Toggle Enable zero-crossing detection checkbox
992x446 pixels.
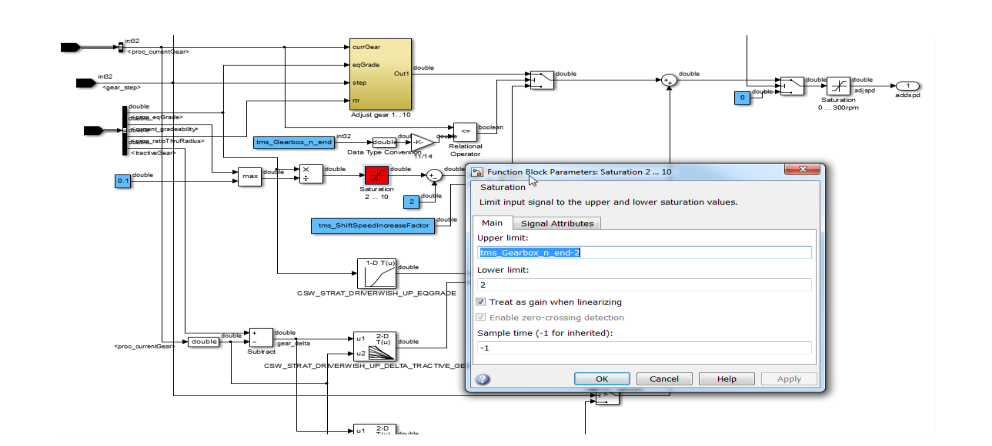tap(481, 318)
